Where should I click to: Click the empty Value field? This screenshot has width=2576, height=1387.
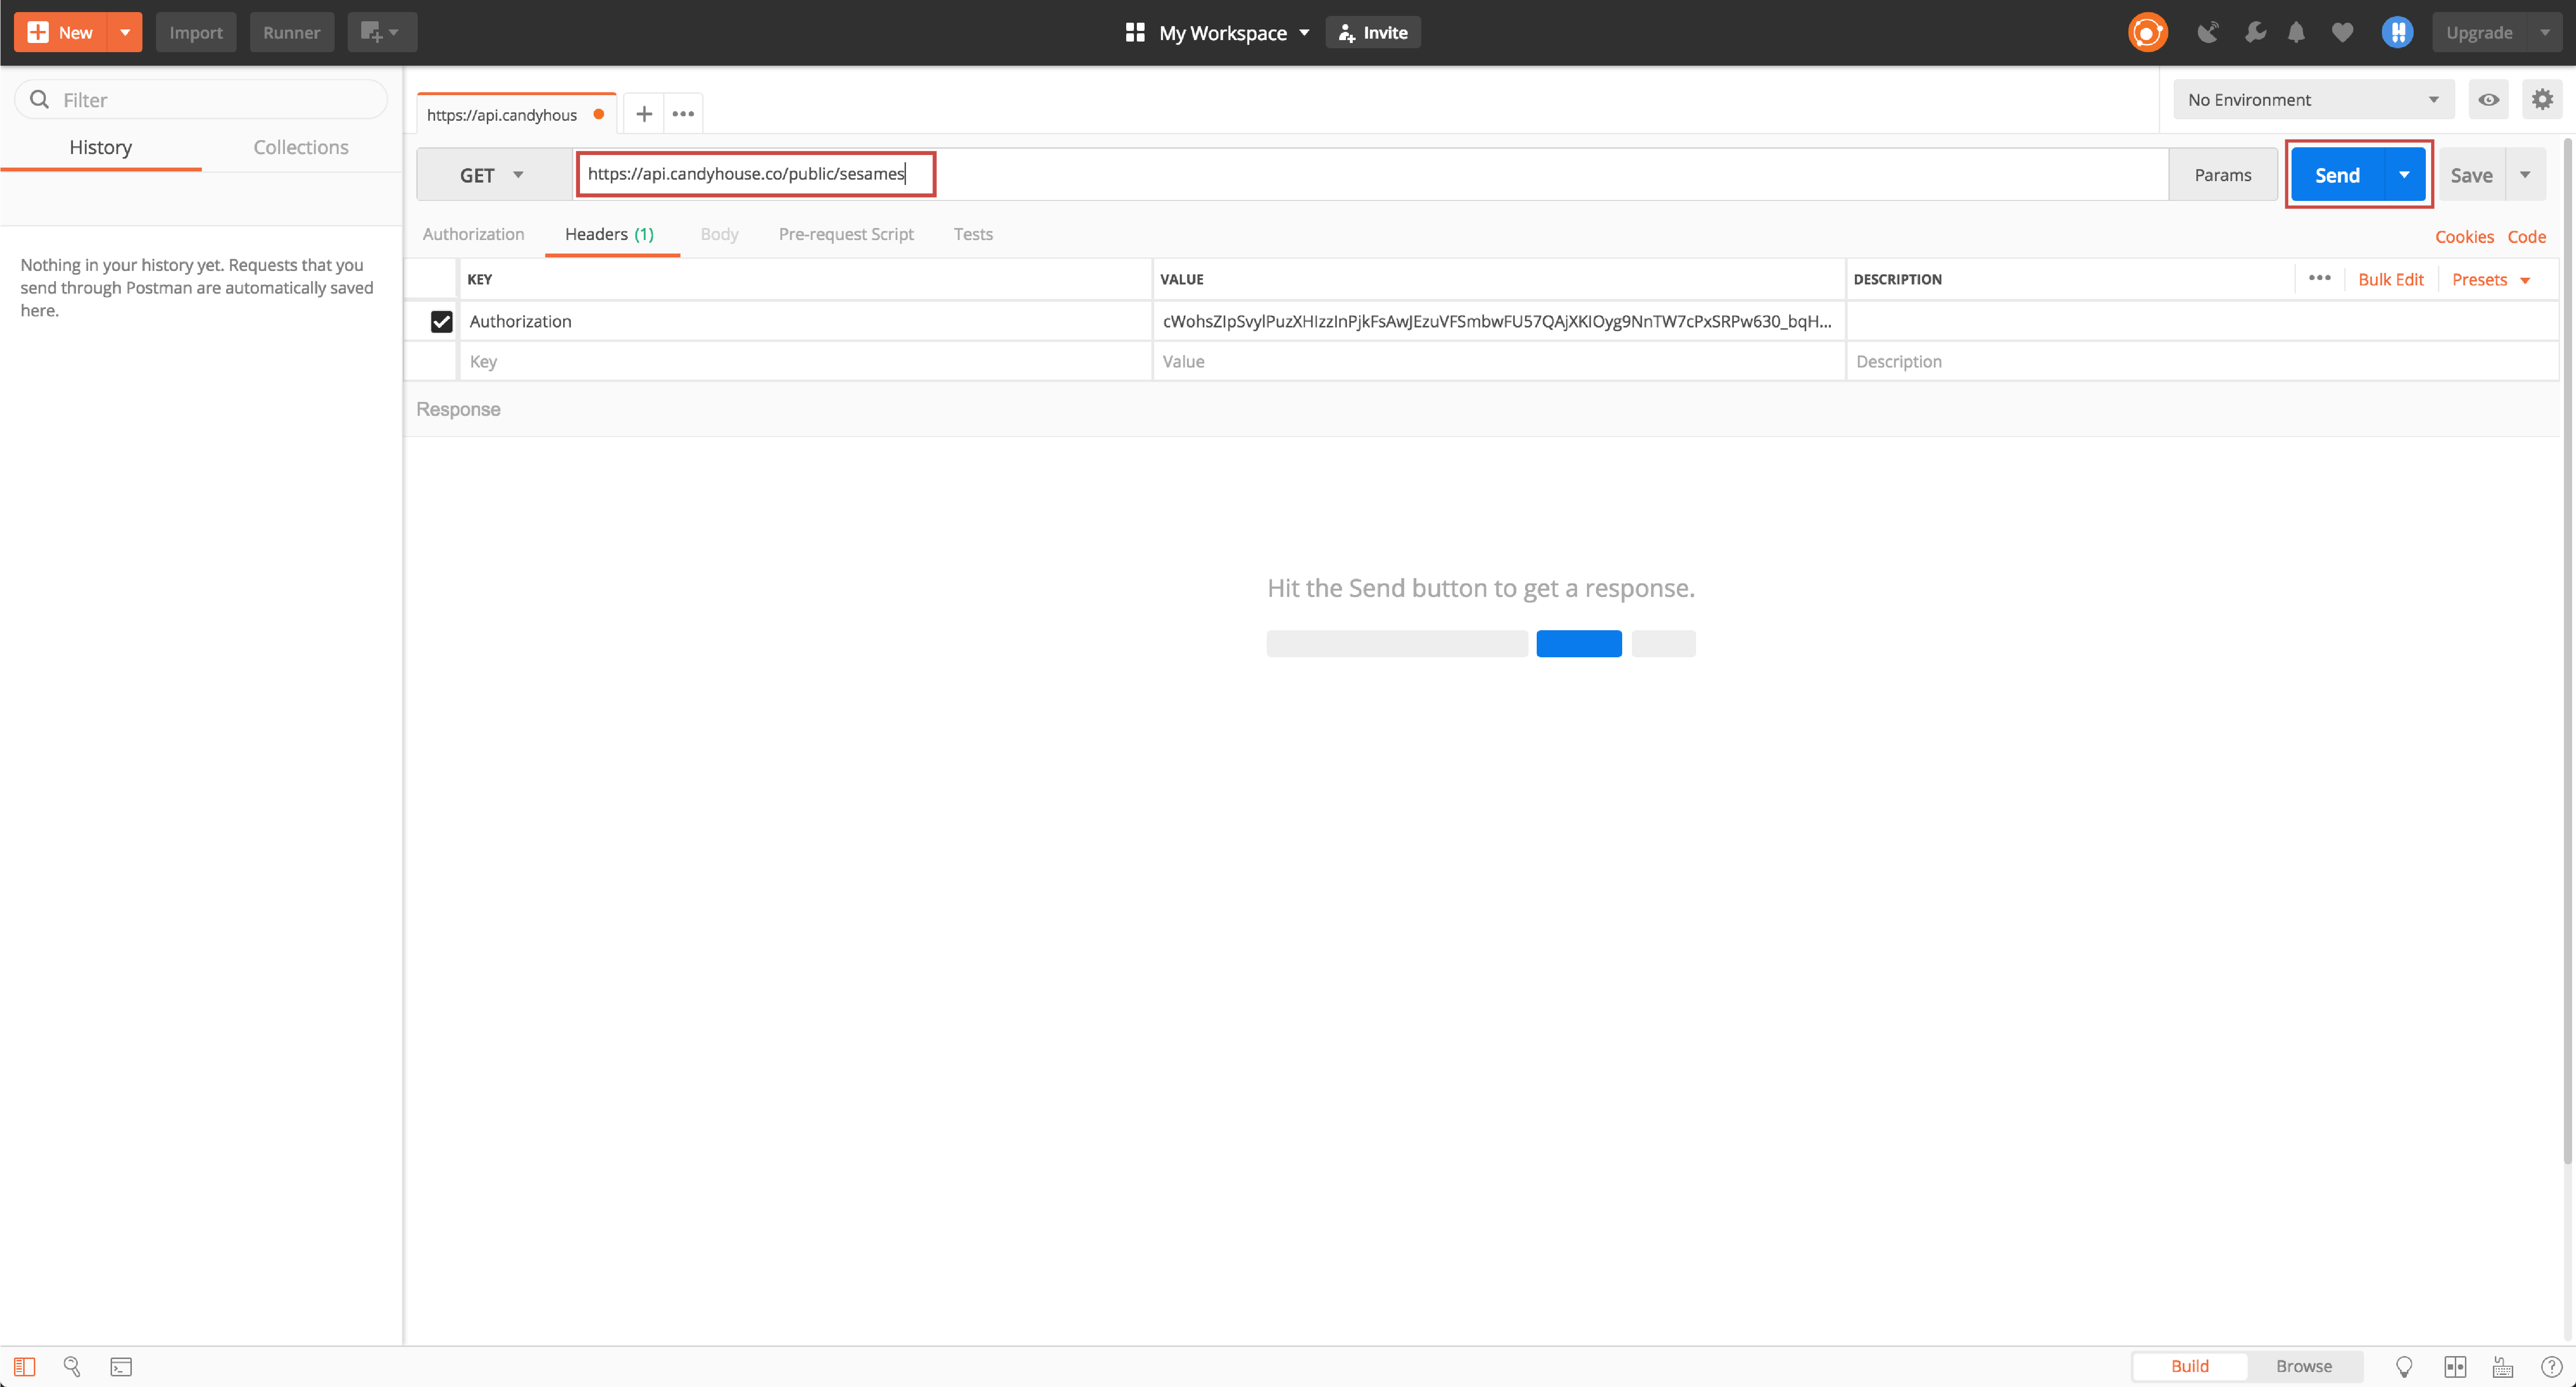tap(1498, 361)
